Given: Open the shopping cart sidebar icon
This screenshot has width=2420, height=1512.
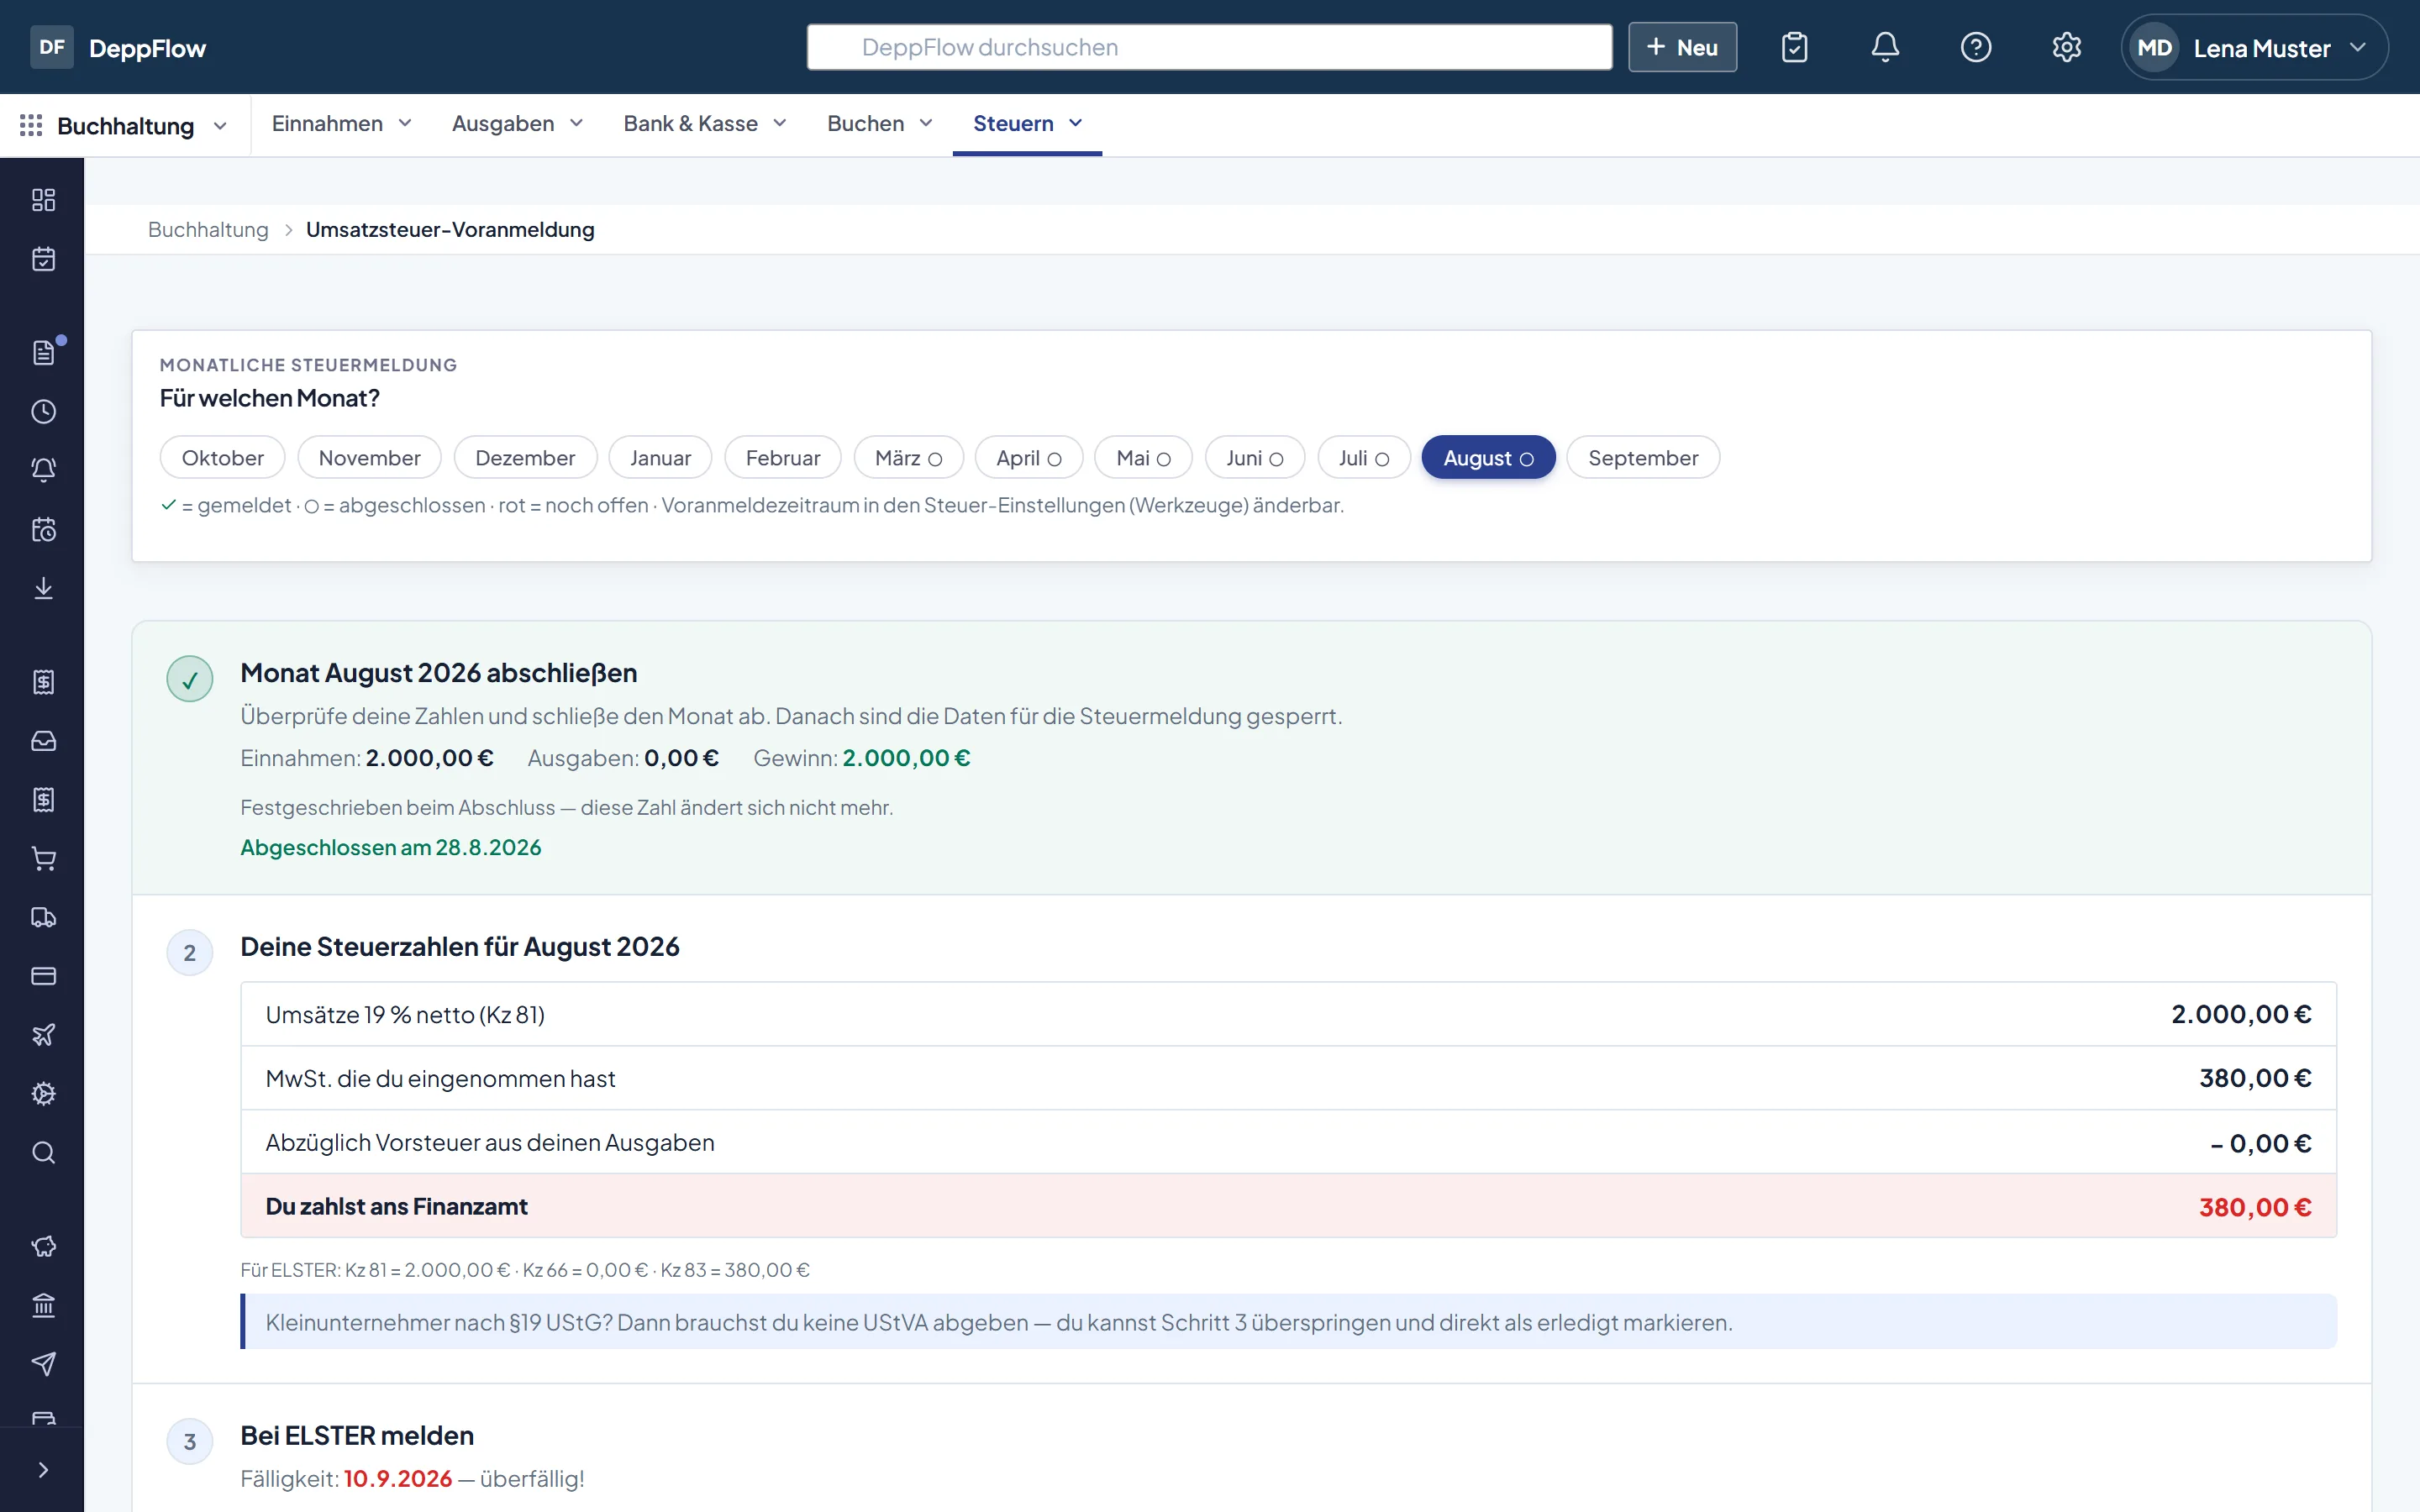Looking at the screenshot, I should (x=43, y=858).
